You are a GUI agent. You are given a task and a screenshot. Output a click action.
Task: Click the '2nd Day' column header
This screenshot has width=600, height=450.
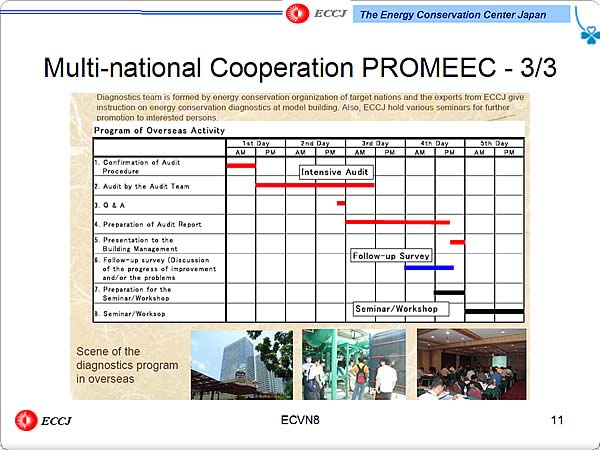click(x=315, y=143)
